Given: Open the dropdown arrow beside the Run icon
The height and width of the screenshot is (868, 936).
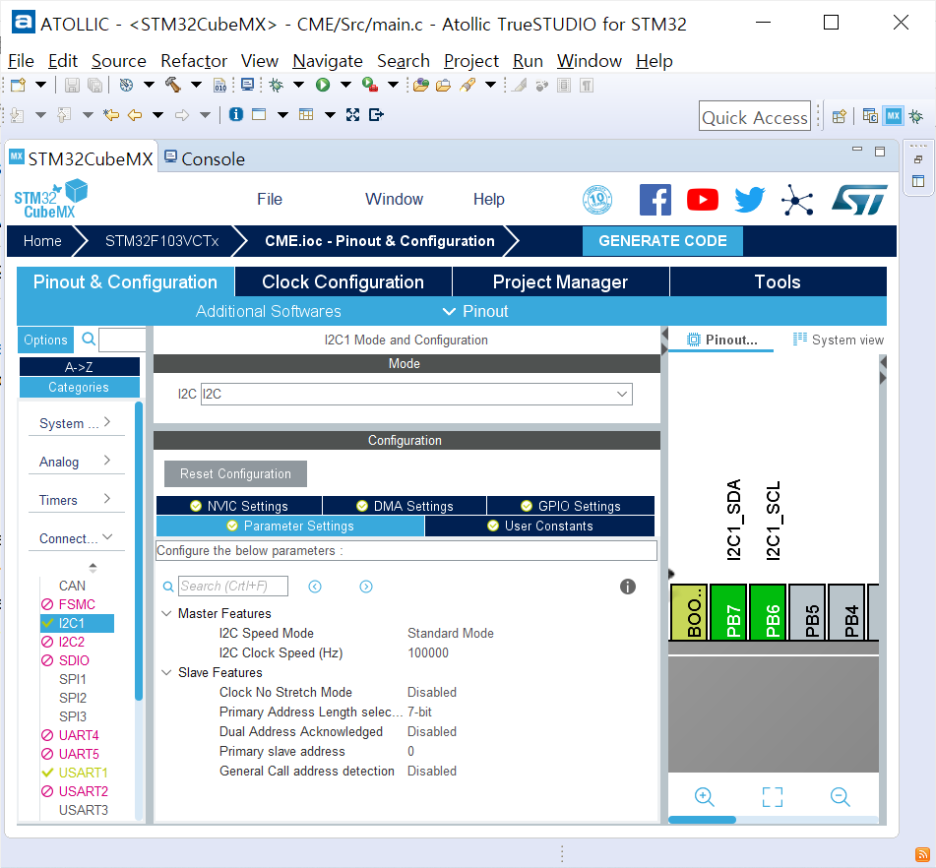Looking at the screenshot, I should (x=346, y=85).
